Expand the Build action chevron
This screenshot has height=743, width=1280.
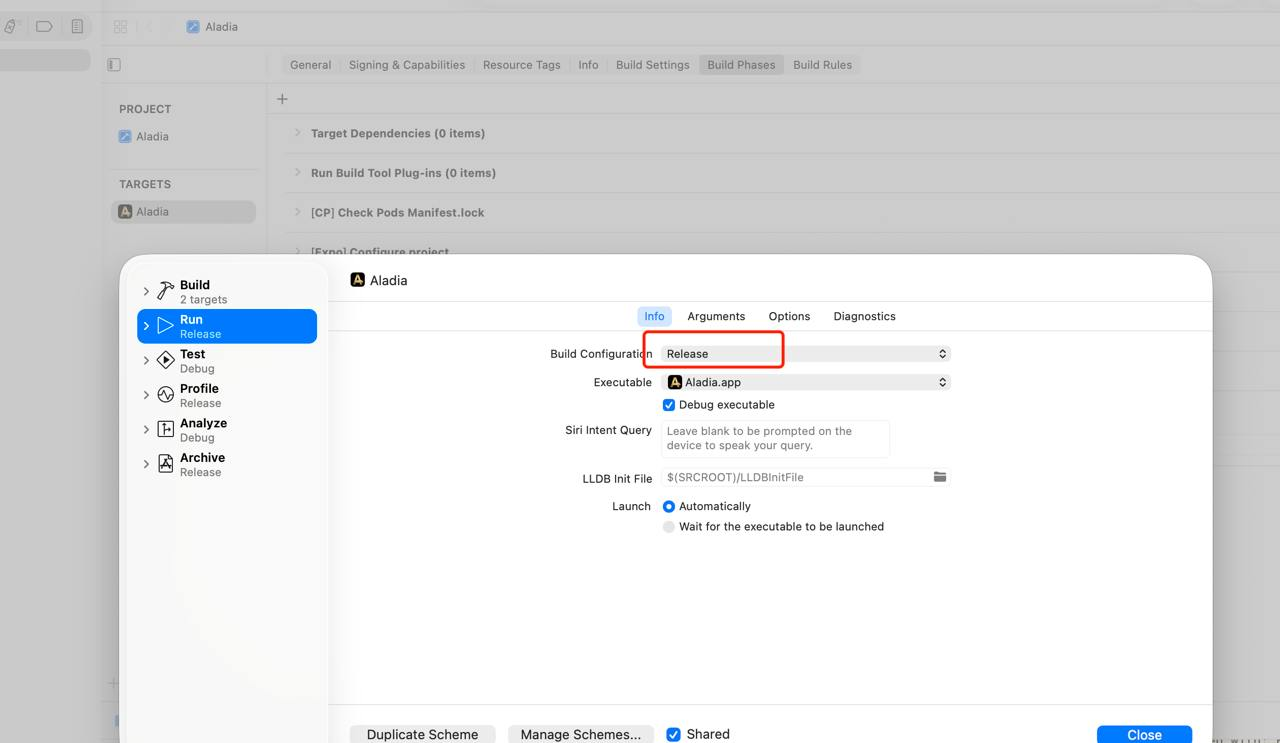[x=146, y=292]
